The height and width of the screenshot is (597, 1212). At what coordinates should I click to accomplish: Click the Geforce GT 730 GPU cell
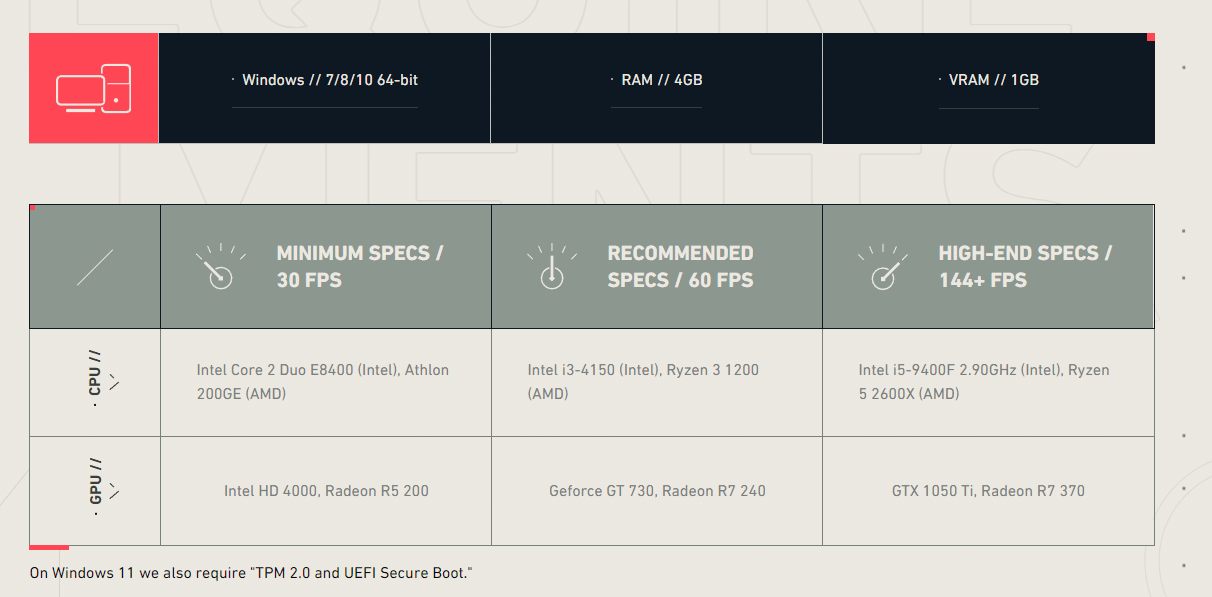(x=657, y=491)
